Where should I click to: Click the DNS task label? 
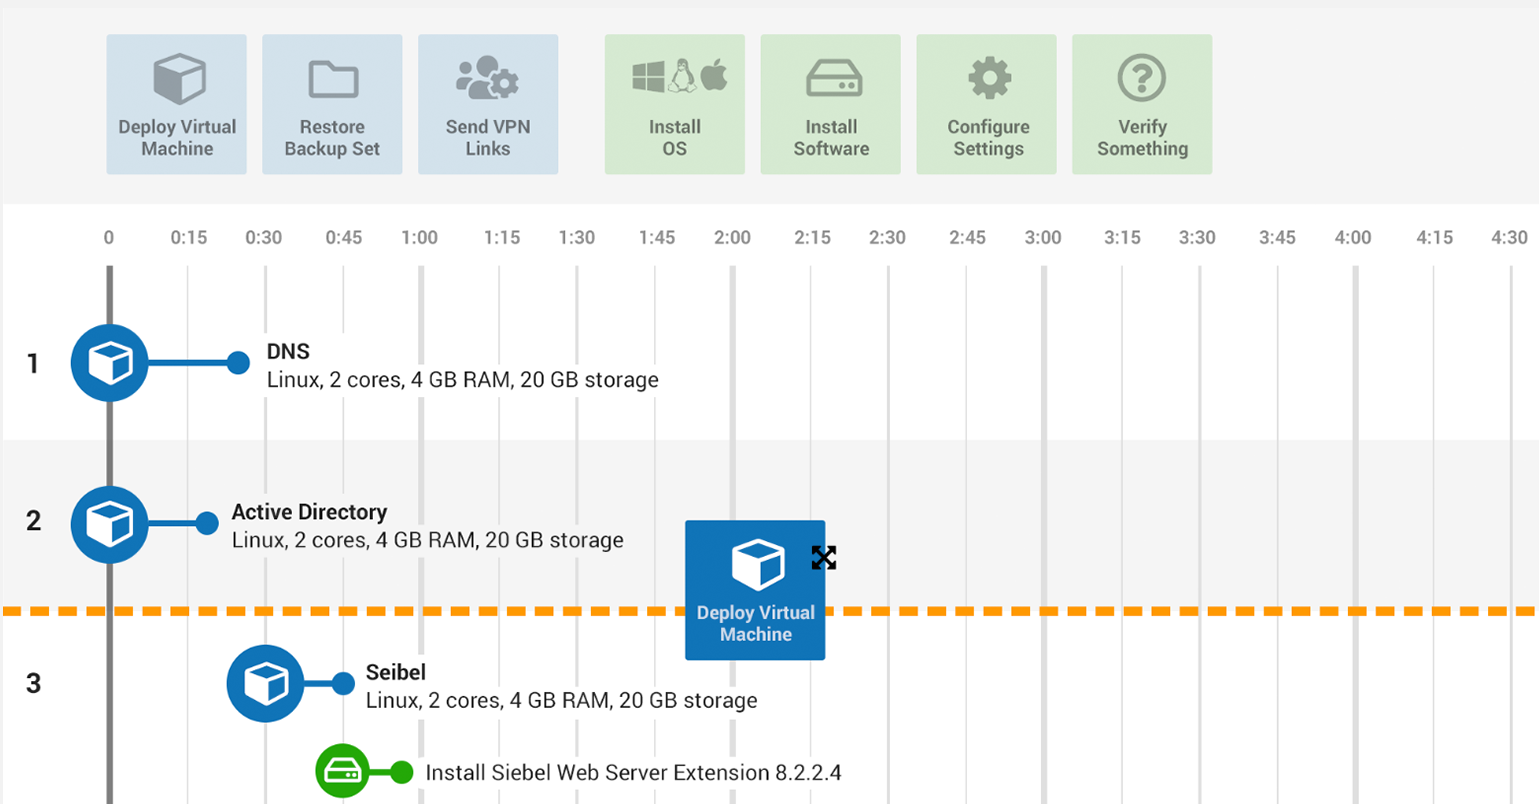click(287, 351)
